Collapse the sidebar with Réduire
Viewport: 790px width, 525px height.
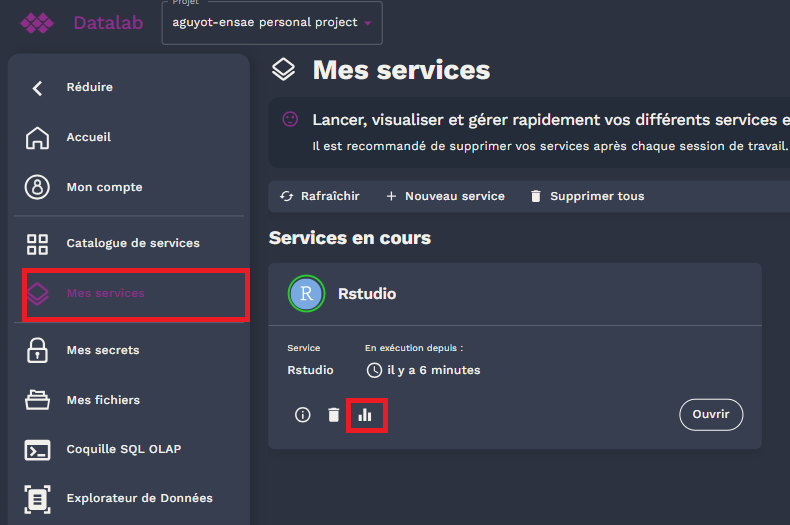click(89, 87)
